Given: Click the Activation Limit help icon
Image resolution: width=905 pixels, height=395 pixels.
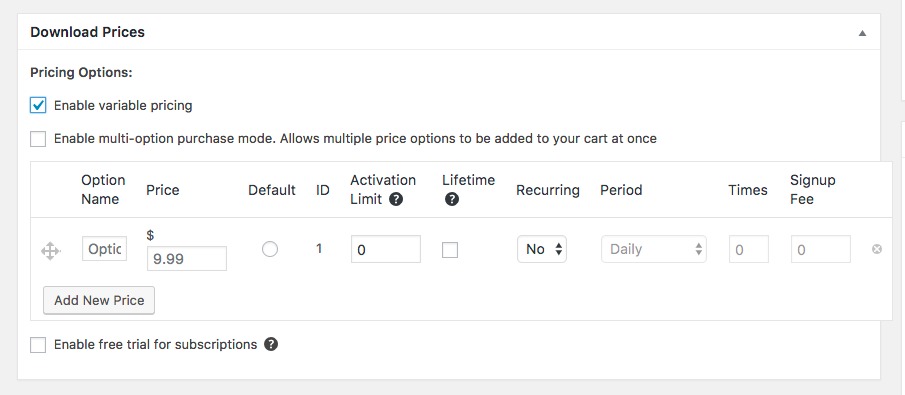Looking at the screenshot, I should point(396,199).
